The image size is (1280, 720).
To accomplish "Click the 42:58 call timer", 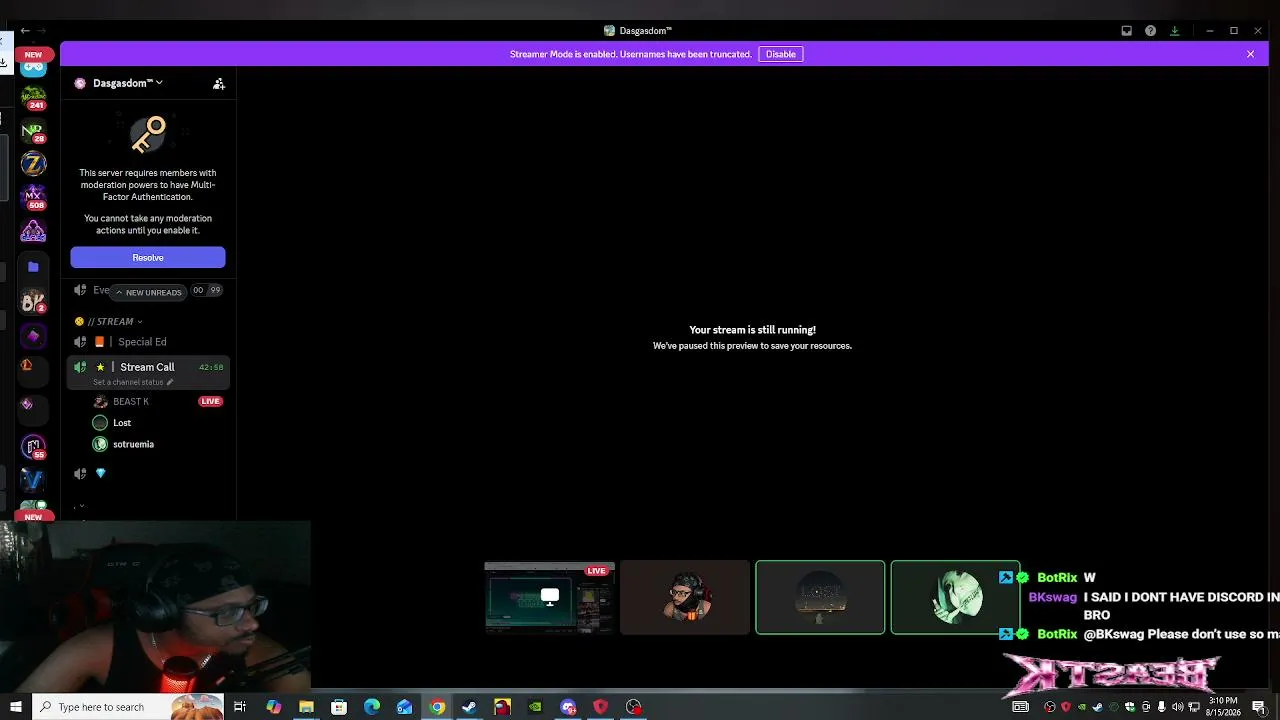I will point(211,367).
